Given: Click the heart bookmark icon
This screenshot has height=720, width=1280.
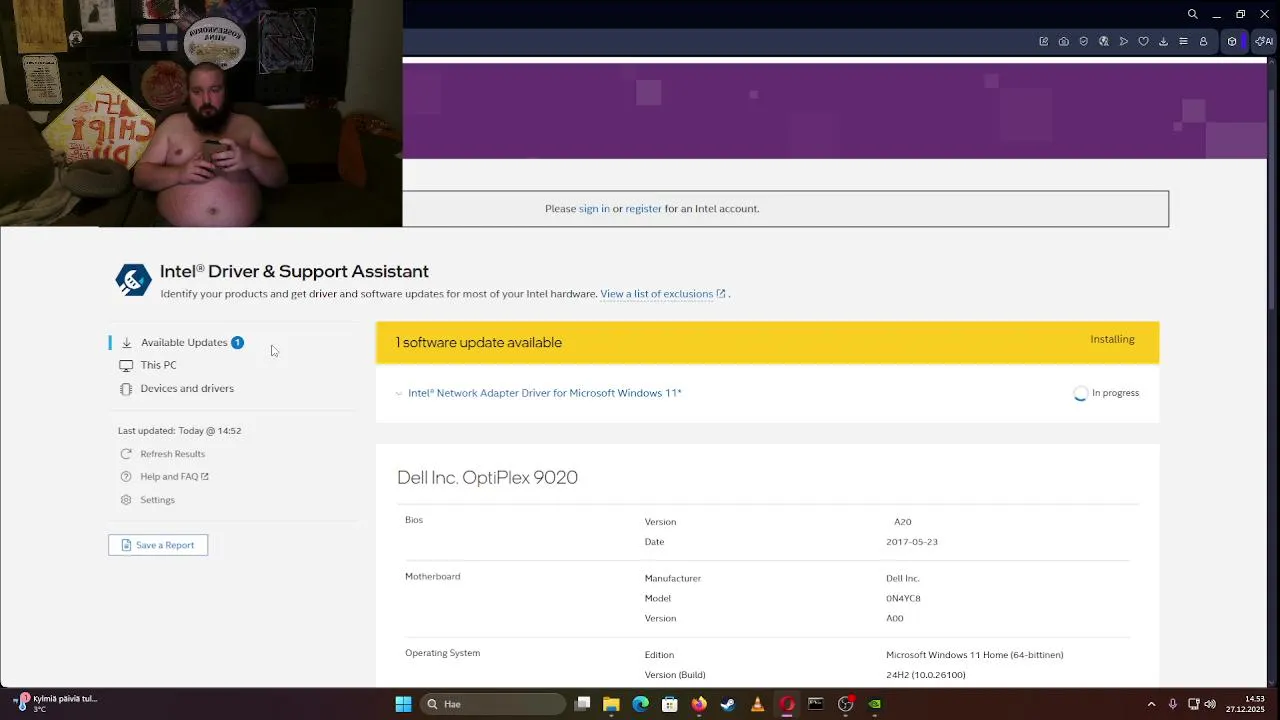Looking at the screenshot, I should coord(1144,41).
